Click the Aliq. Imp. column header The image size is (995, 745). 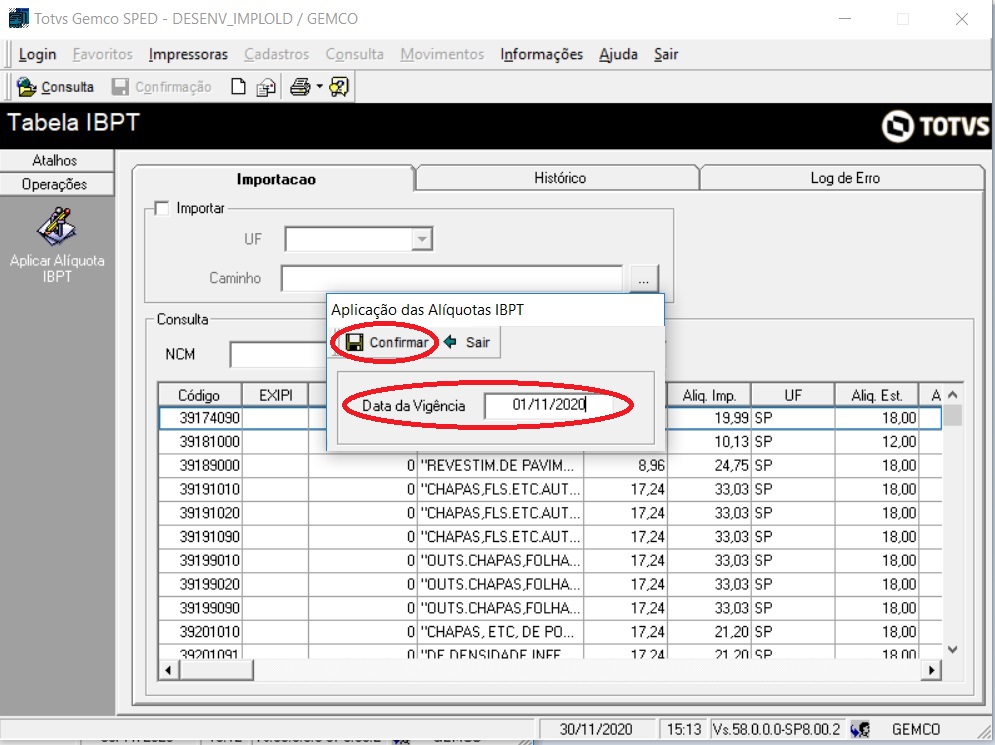(709, 395)
